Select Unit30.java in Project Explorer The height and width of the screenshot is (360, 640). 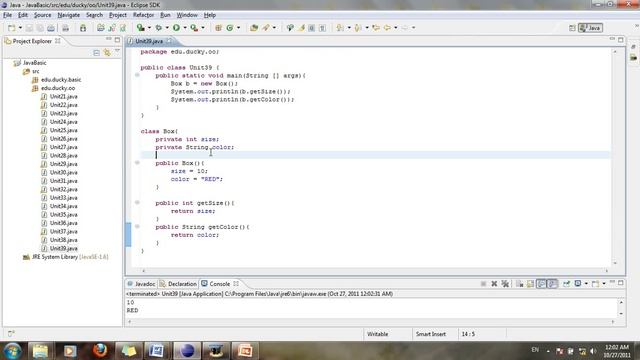[59, 173]
